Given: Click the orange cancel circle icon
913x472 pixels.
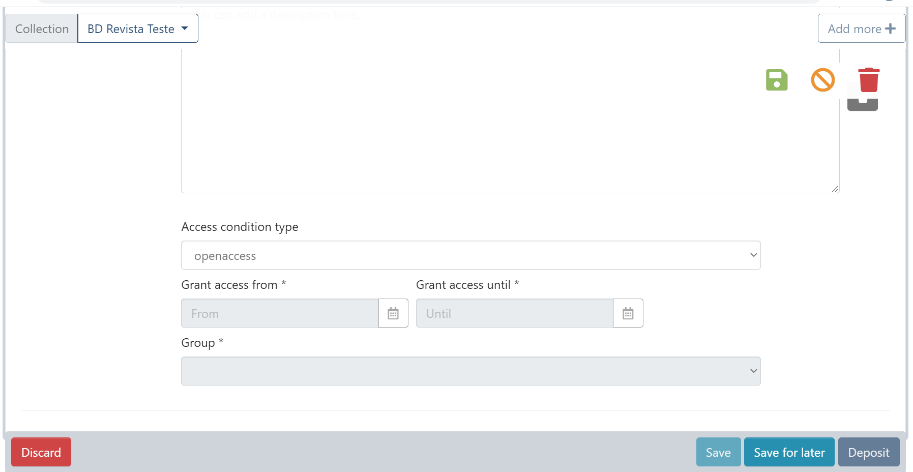Looking at the screenshot, I should [822, 80].
